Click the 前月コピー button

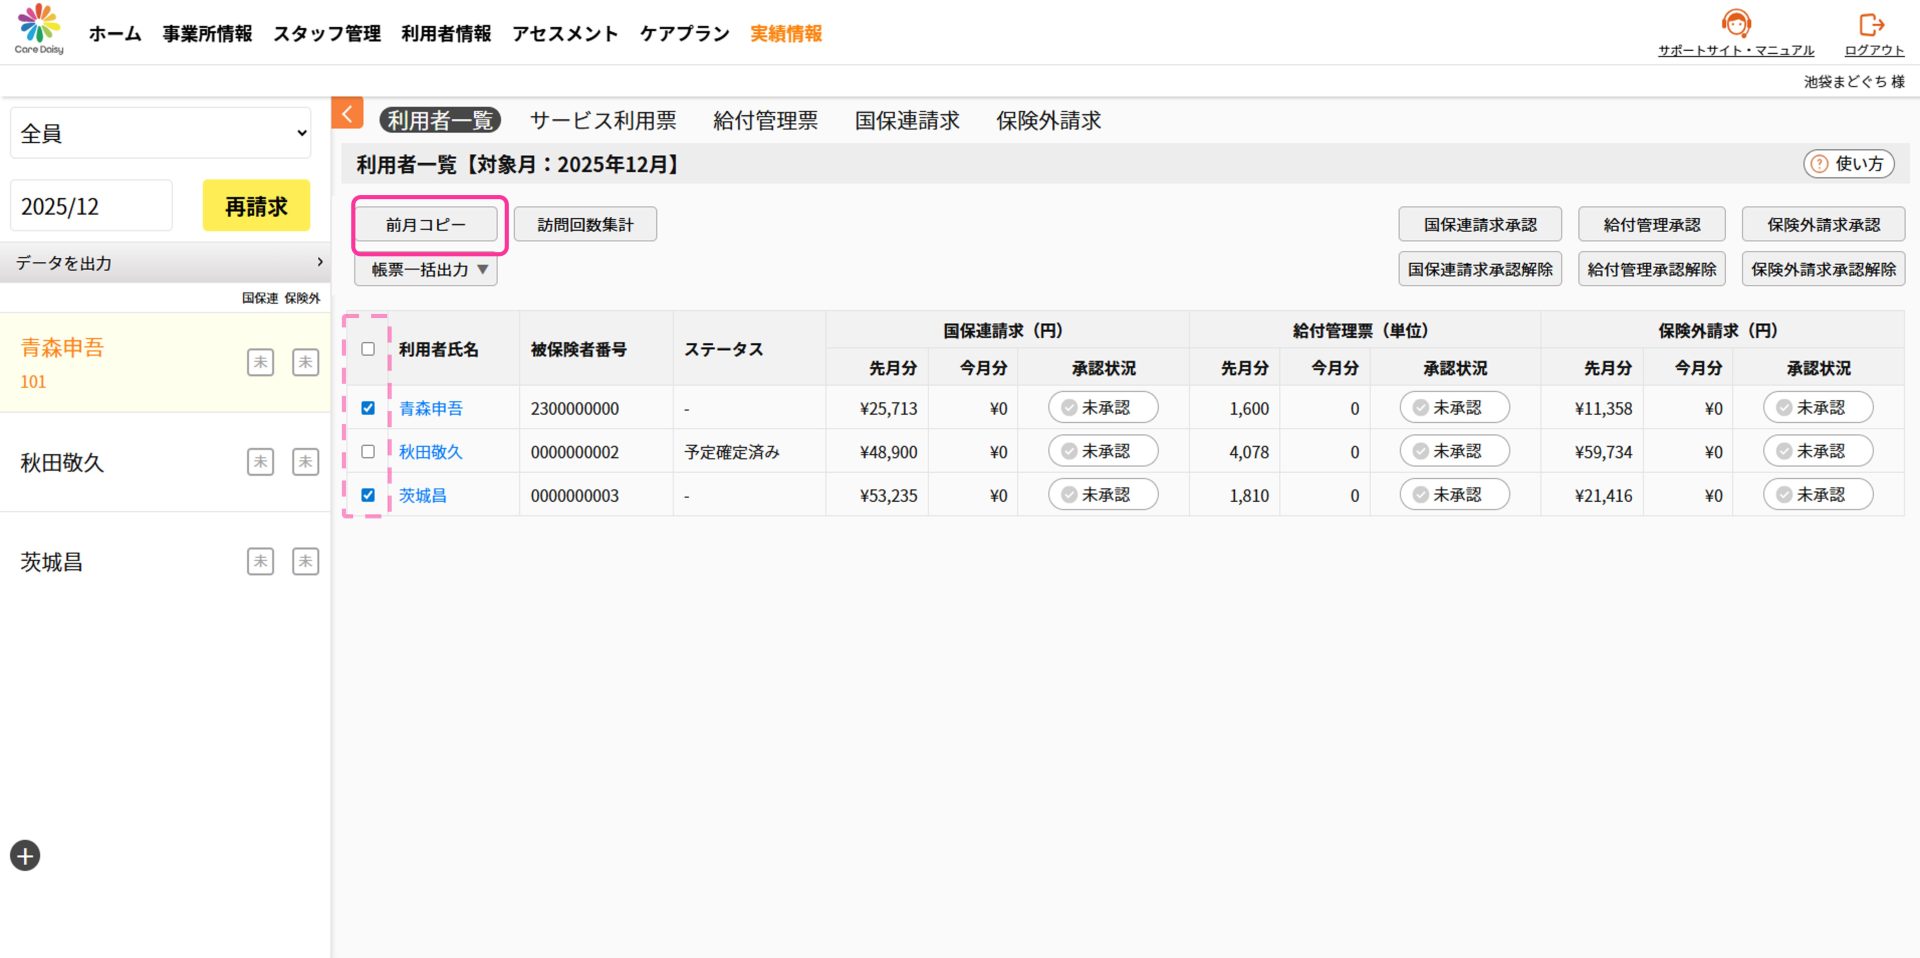(426, 225)
